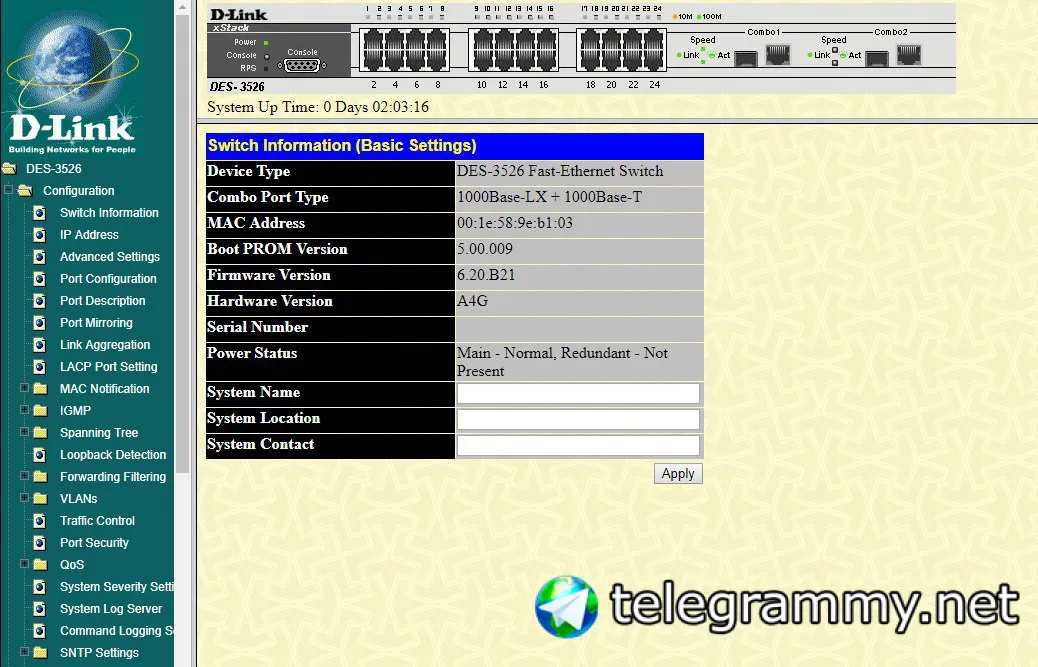
Task: Select the DES-3526 root tree label
Action: (54, 169)
